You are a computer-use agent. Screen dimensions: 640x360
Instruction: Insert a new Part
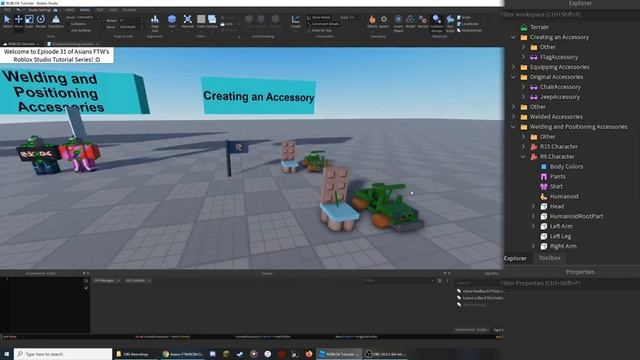pyautogui.click(x=172, y=21)
